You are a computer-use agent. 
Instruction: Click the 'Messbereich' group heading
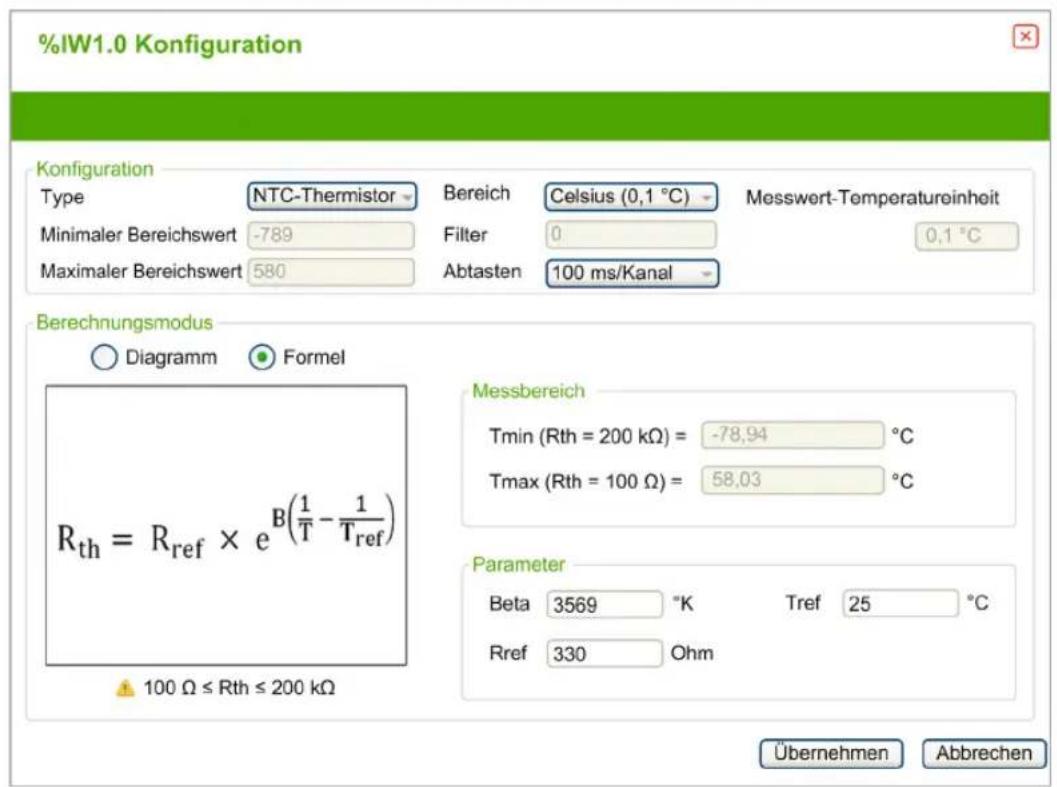(x=528, y=391)
